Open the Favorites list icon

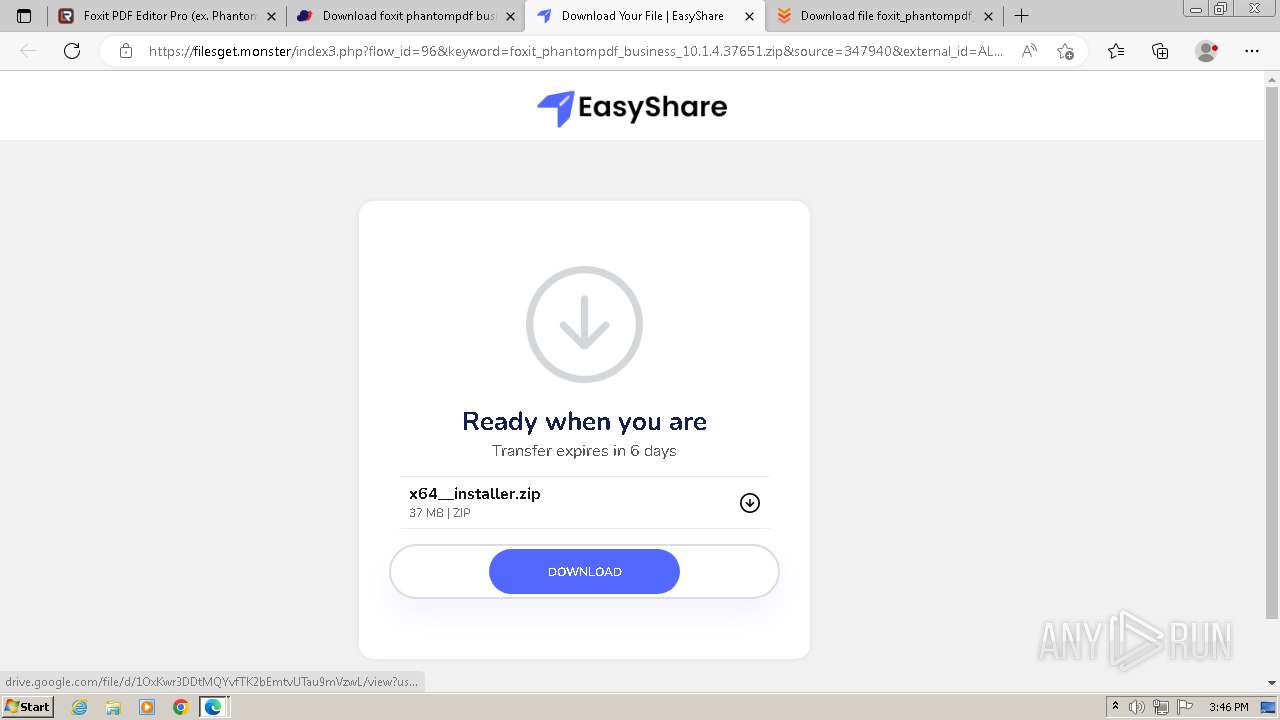tap(1116, 51)
